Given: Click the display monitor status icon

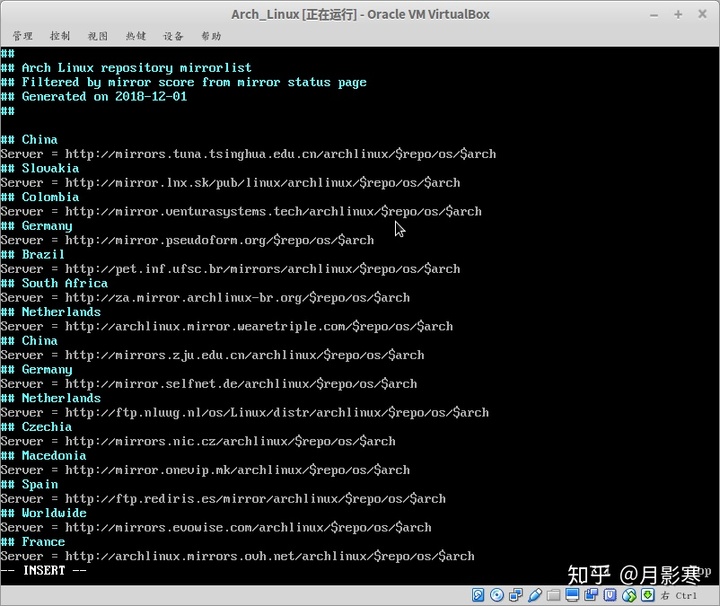Looking at the screenshot, I should coord(572,595).
